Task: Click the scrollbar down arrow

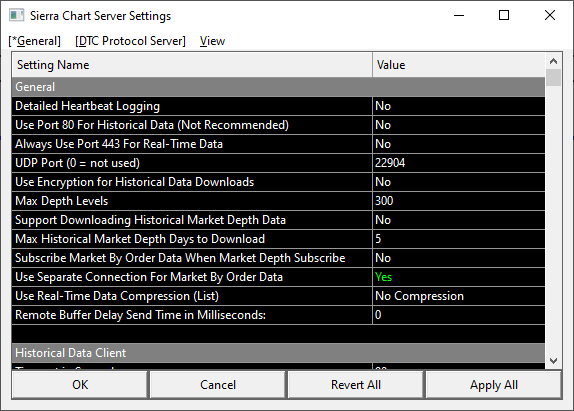Action: 554,361
